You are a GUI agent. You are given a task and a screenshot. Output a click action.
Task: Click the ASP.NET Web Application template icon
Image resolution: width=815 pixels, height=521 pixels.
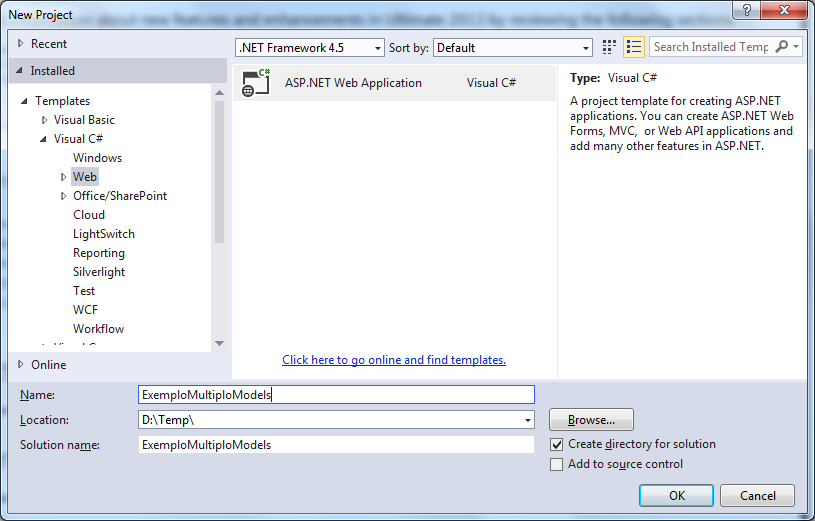pyautogui.click(x=256, y=83)
